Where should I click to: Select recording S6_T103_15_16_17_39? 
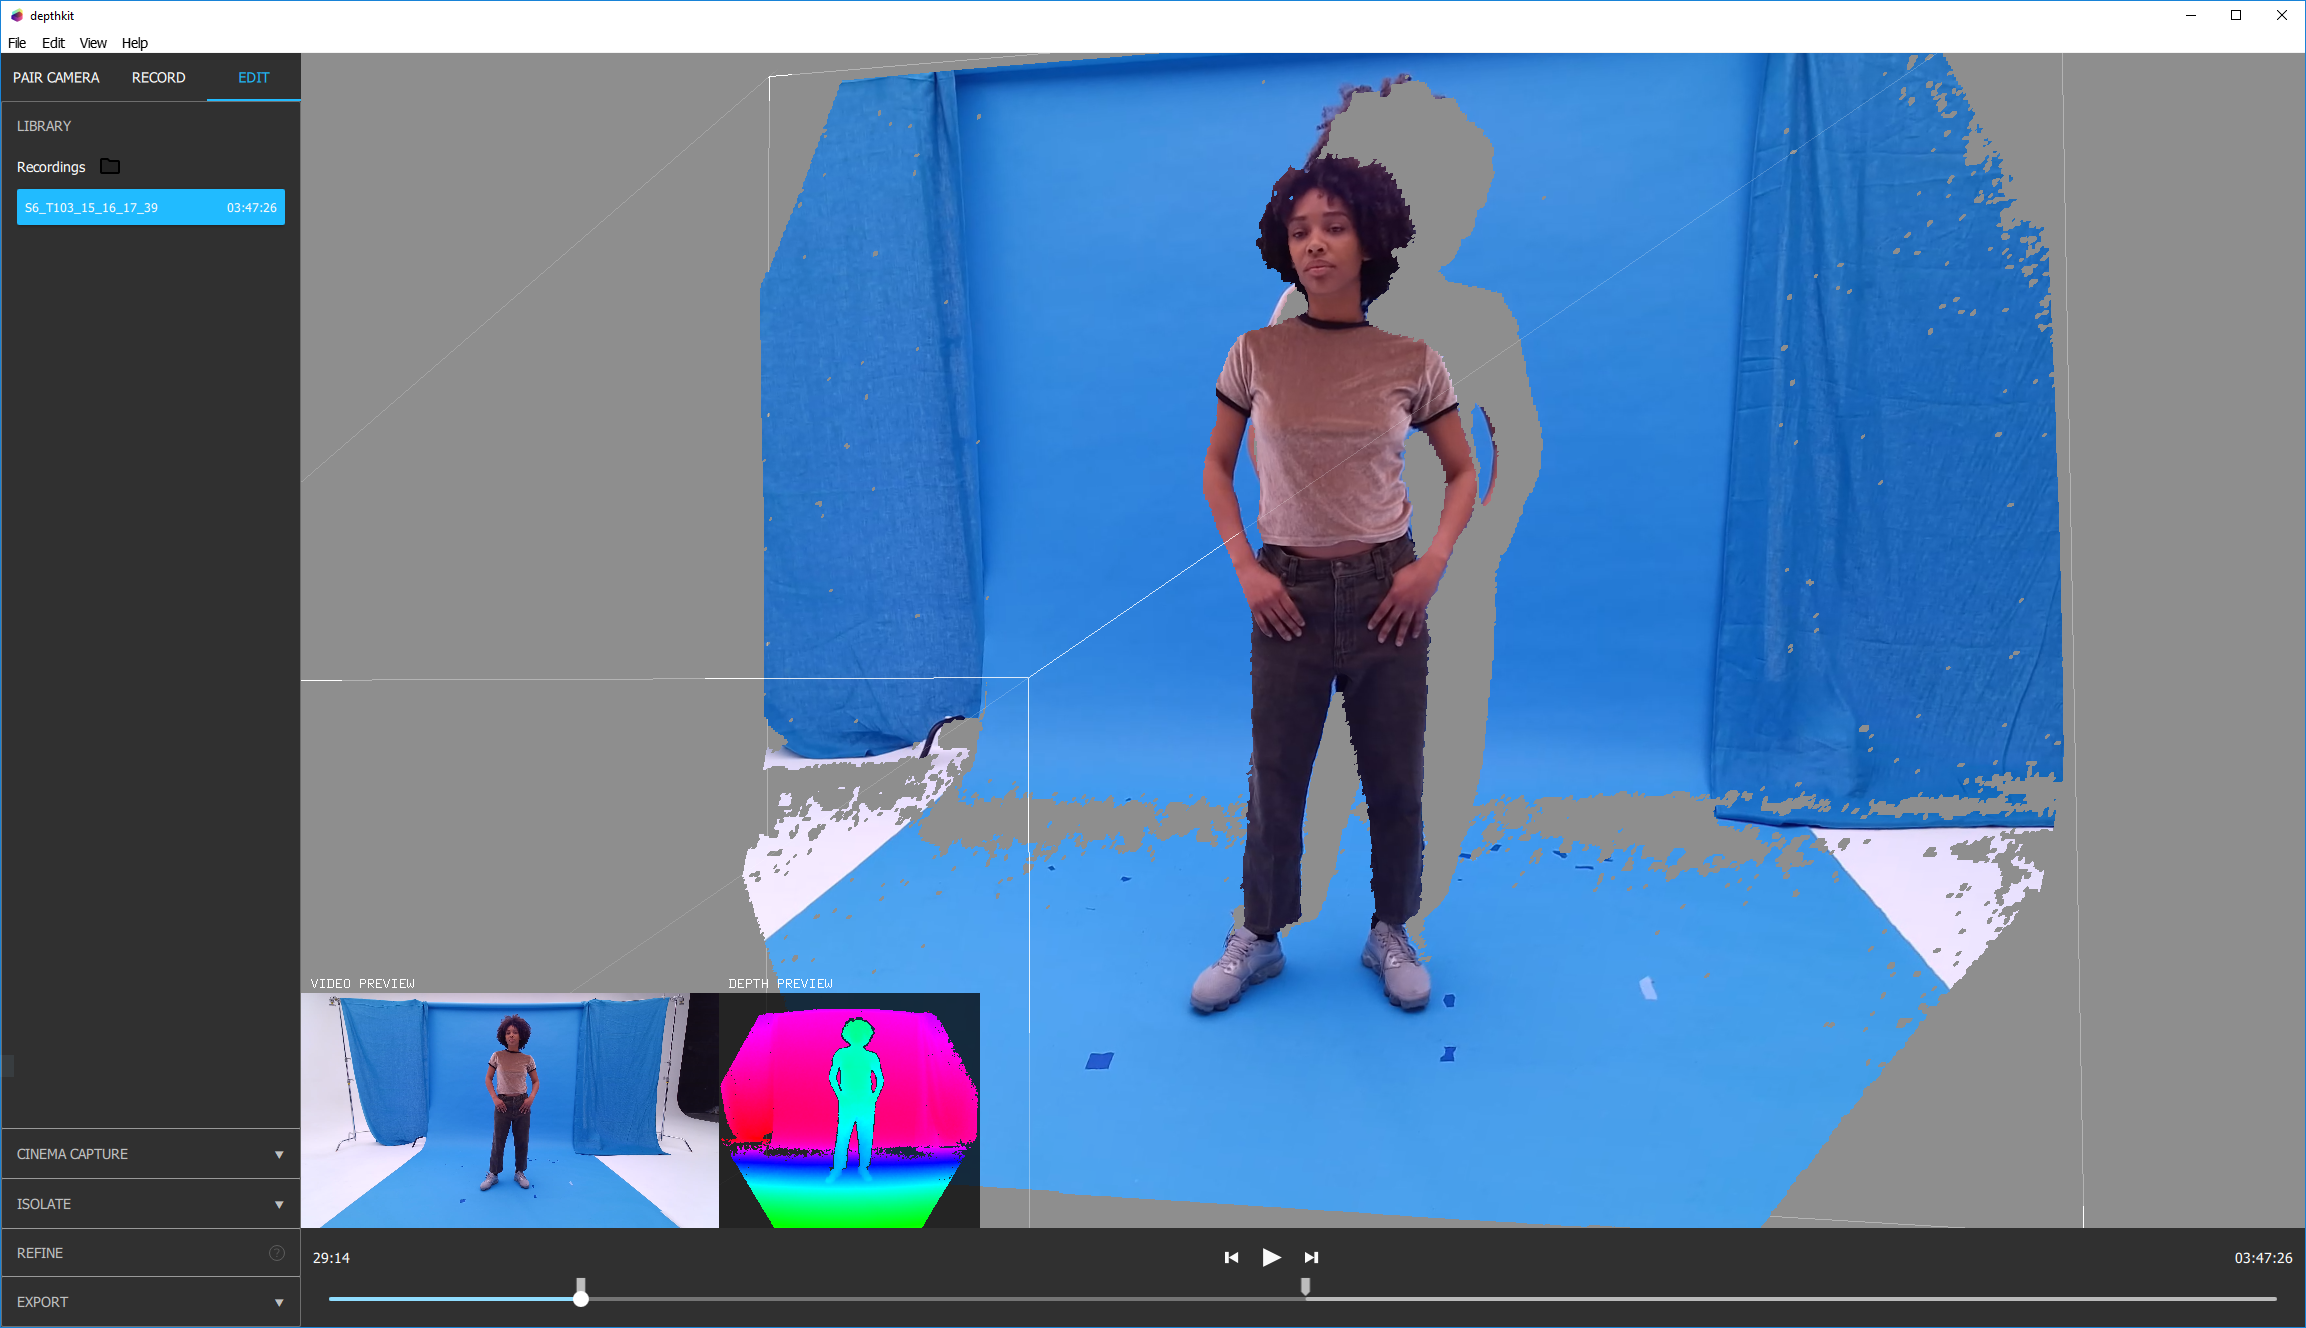[x=150, y=207]
